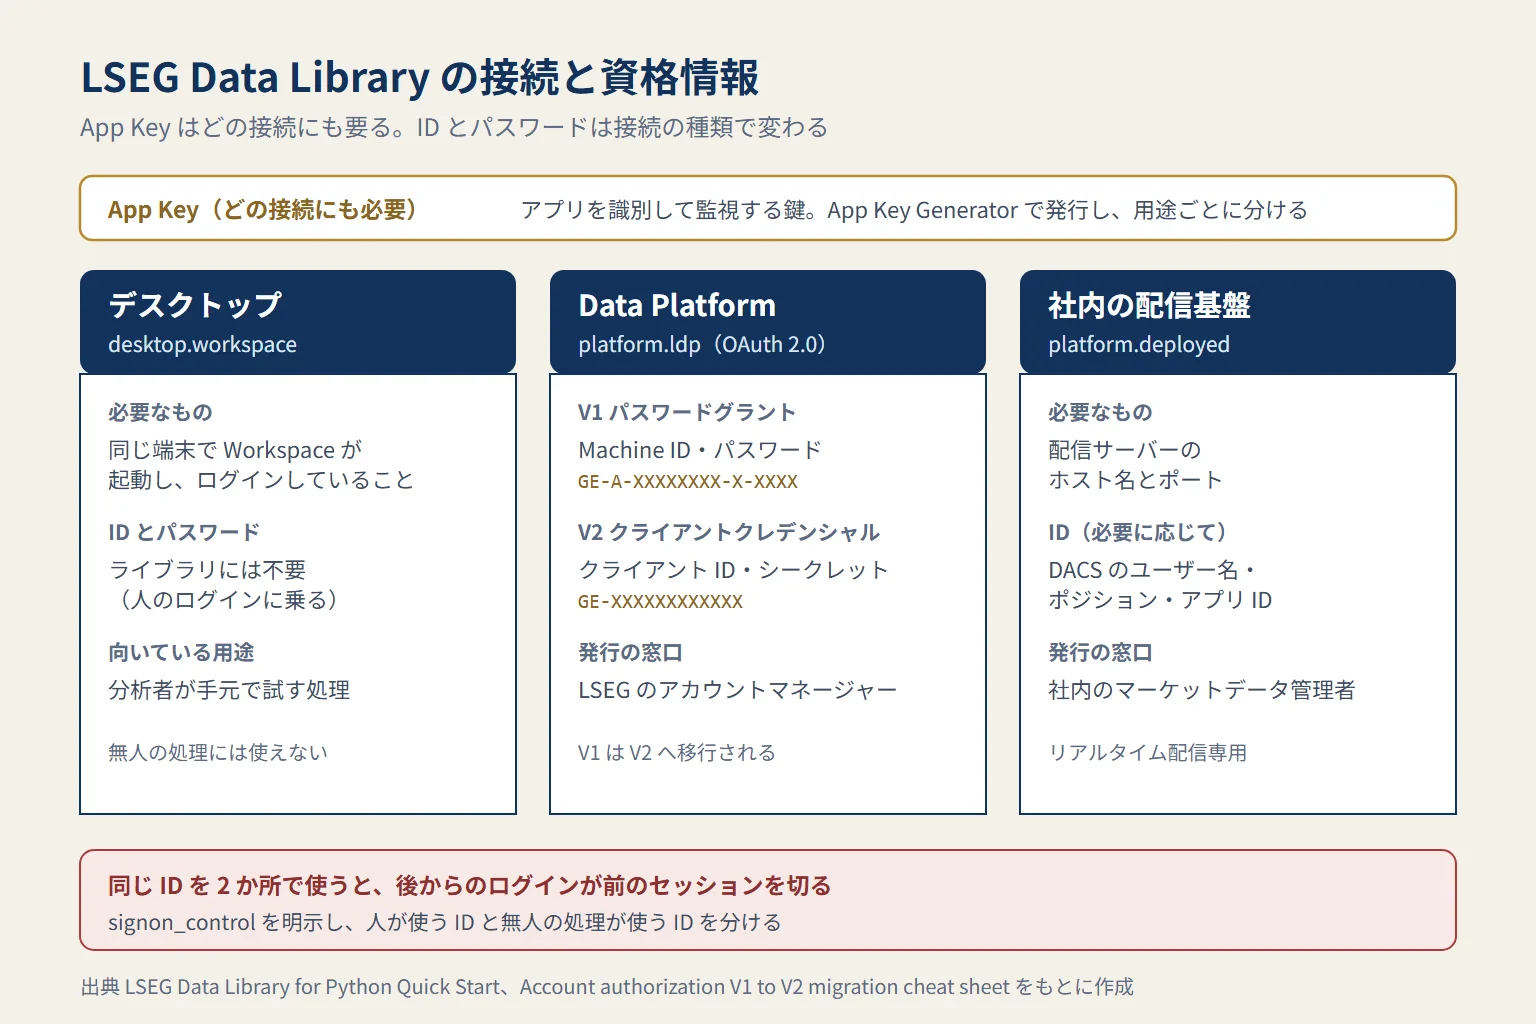Click the 'signon_control を明示し' line
Viewport: 1536px width, 1024px height.
[x=445, y=922]
